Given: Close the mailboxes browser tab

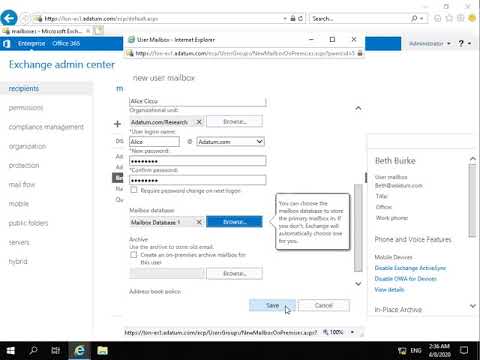Looking at the screenshot, I should click(88, 31).
